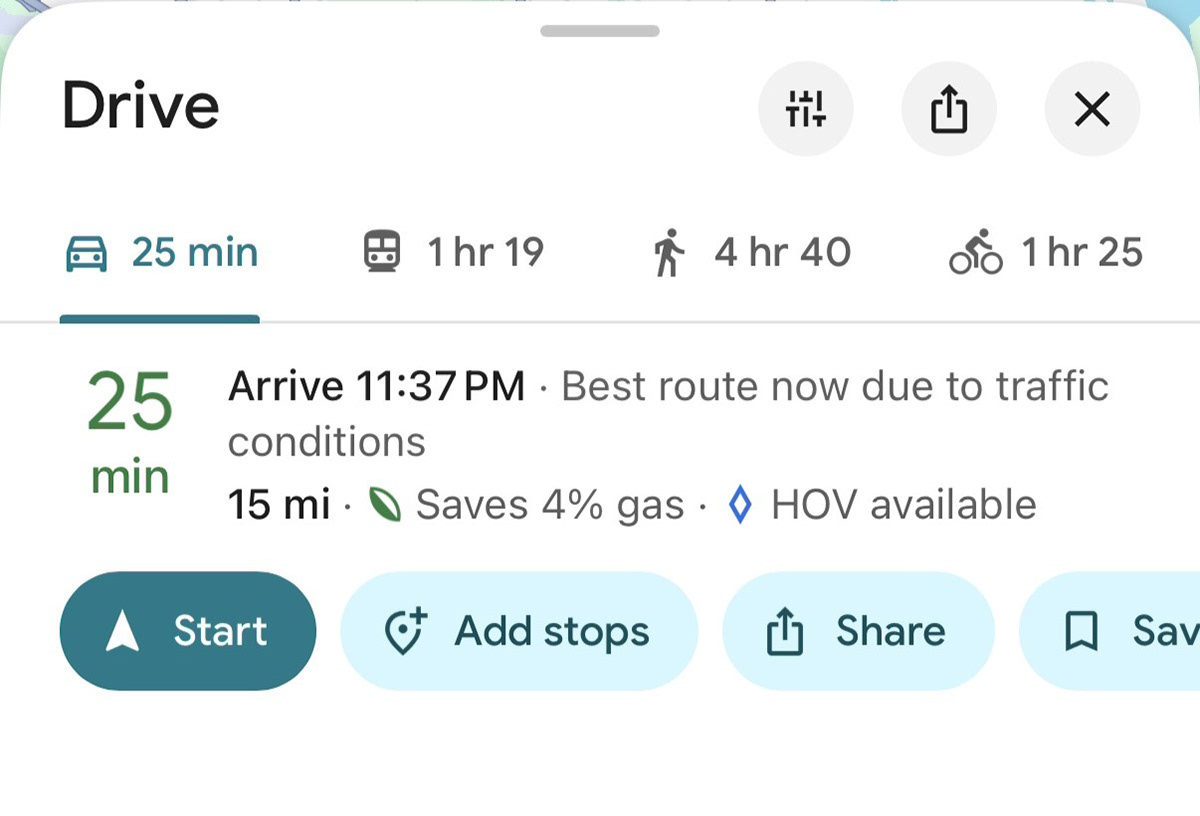Viewport: 1200px width, 816px height.
Task: Tap the Start navigation button
Action: pyautogui.click(x=188, y=631)
